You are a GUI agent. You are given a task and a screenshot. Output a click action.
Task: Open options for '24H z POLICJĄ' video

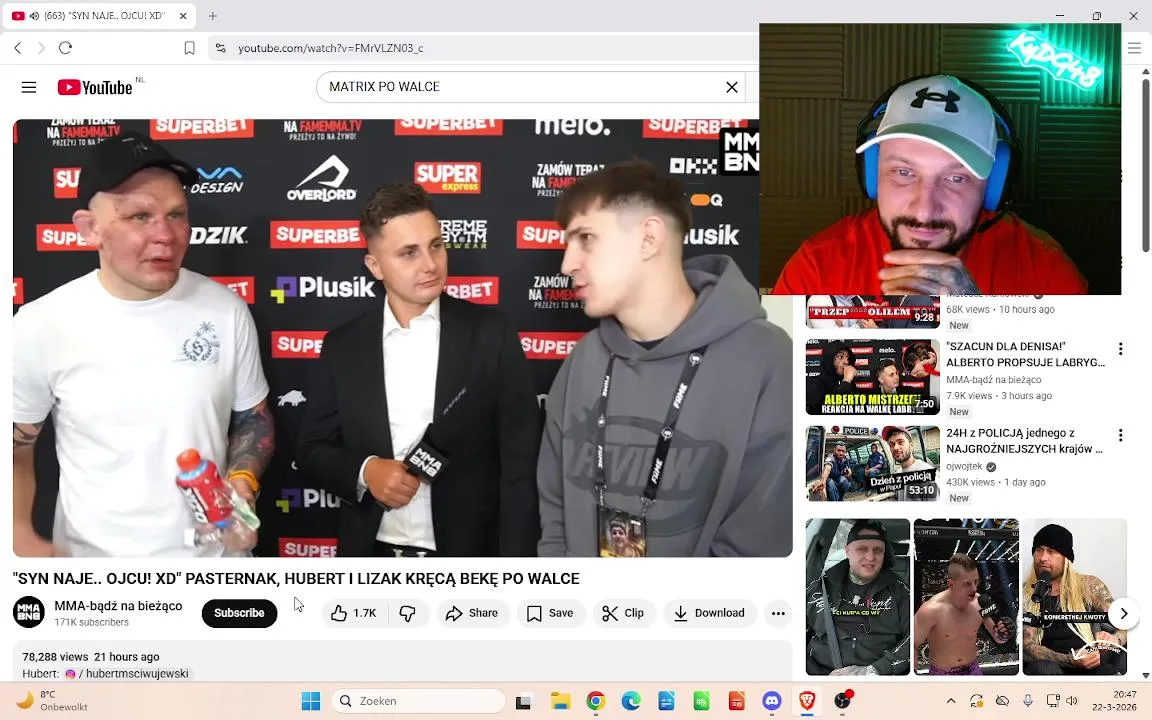click(x=1120, y=435)
